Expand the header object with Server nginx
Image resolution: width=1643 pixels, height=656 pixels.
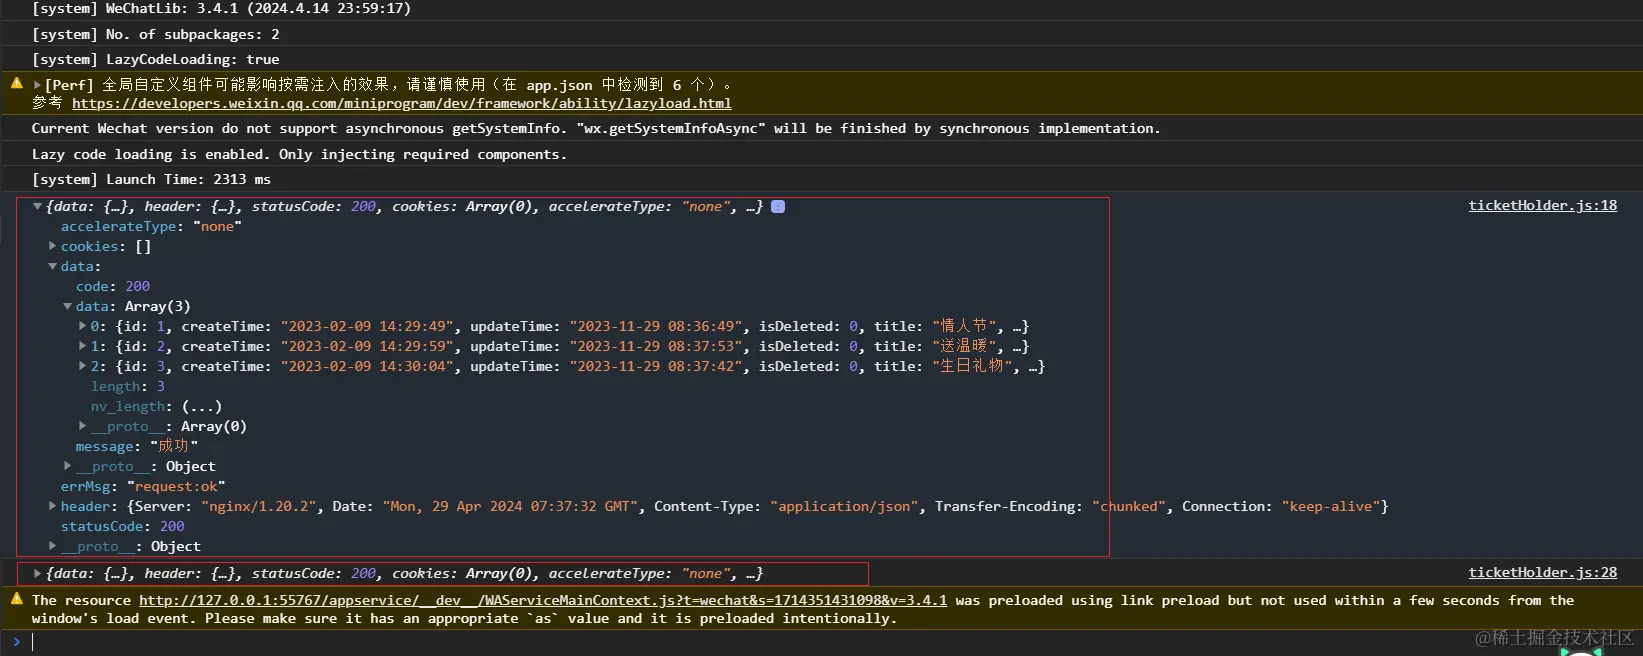[53, 506]
